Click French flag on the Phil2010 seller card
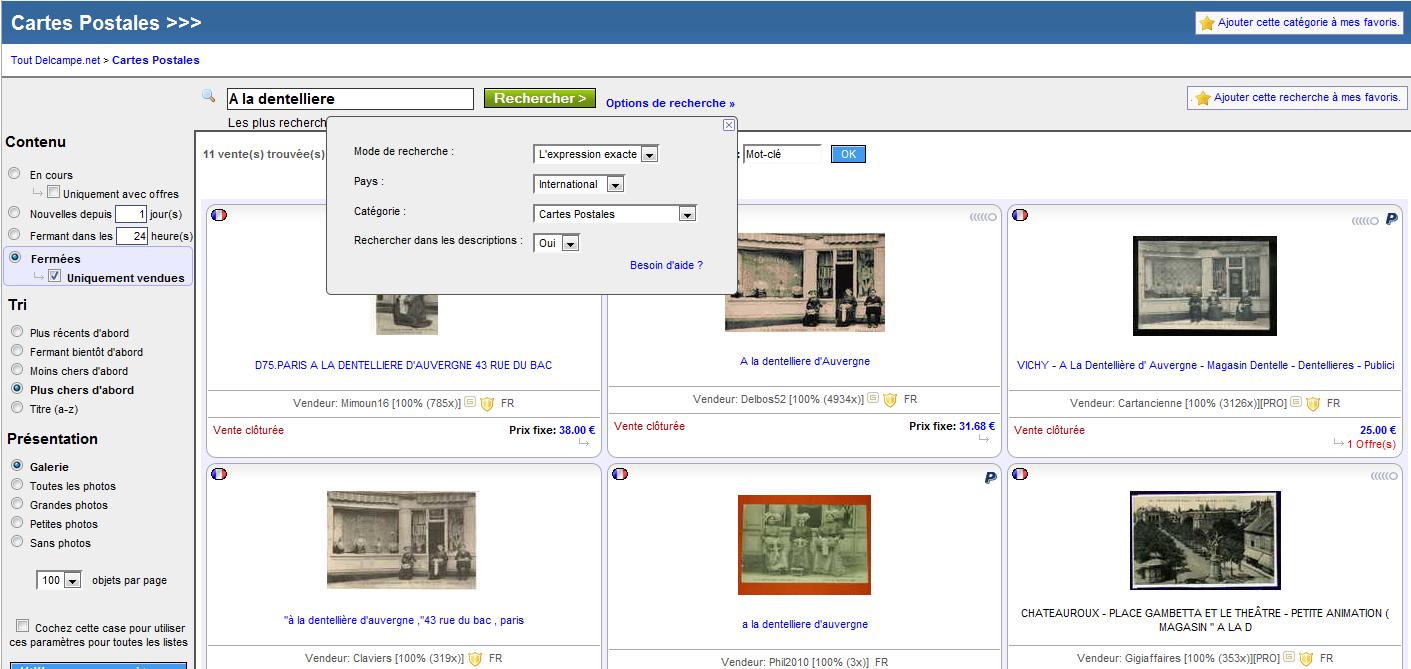 pyautogui.click(x=620, y=473)
